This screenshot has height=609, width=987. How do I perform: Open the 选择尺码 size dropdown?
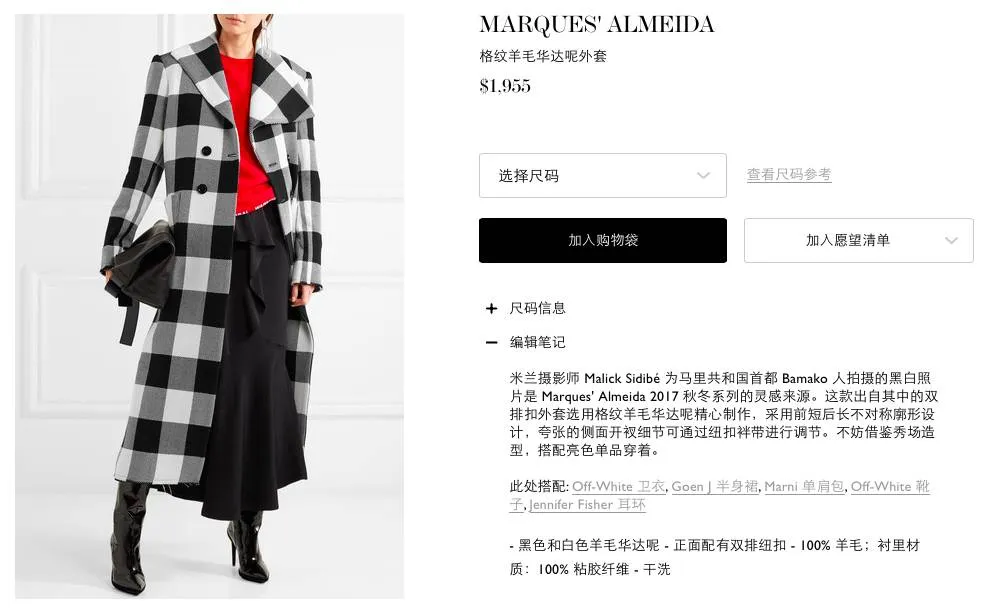[x=602, y=176]
